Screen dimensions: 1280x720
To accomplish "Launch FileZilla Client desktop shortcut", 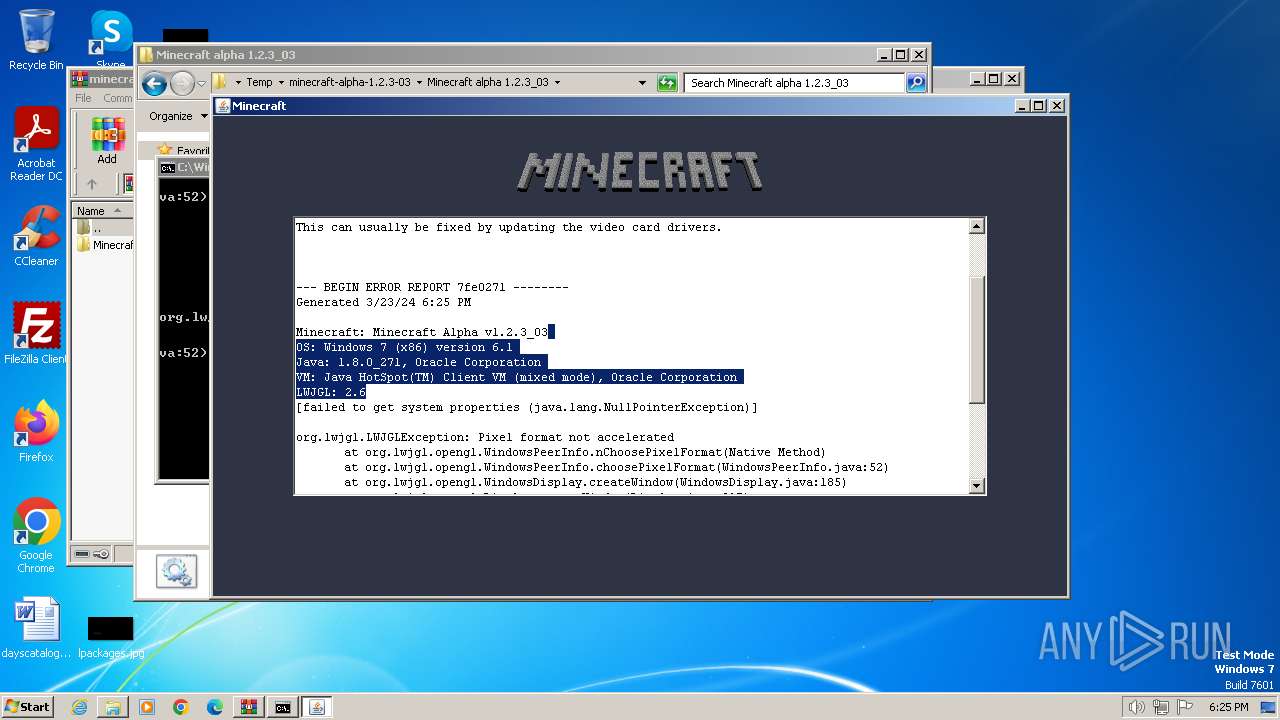I will [36, 334].
